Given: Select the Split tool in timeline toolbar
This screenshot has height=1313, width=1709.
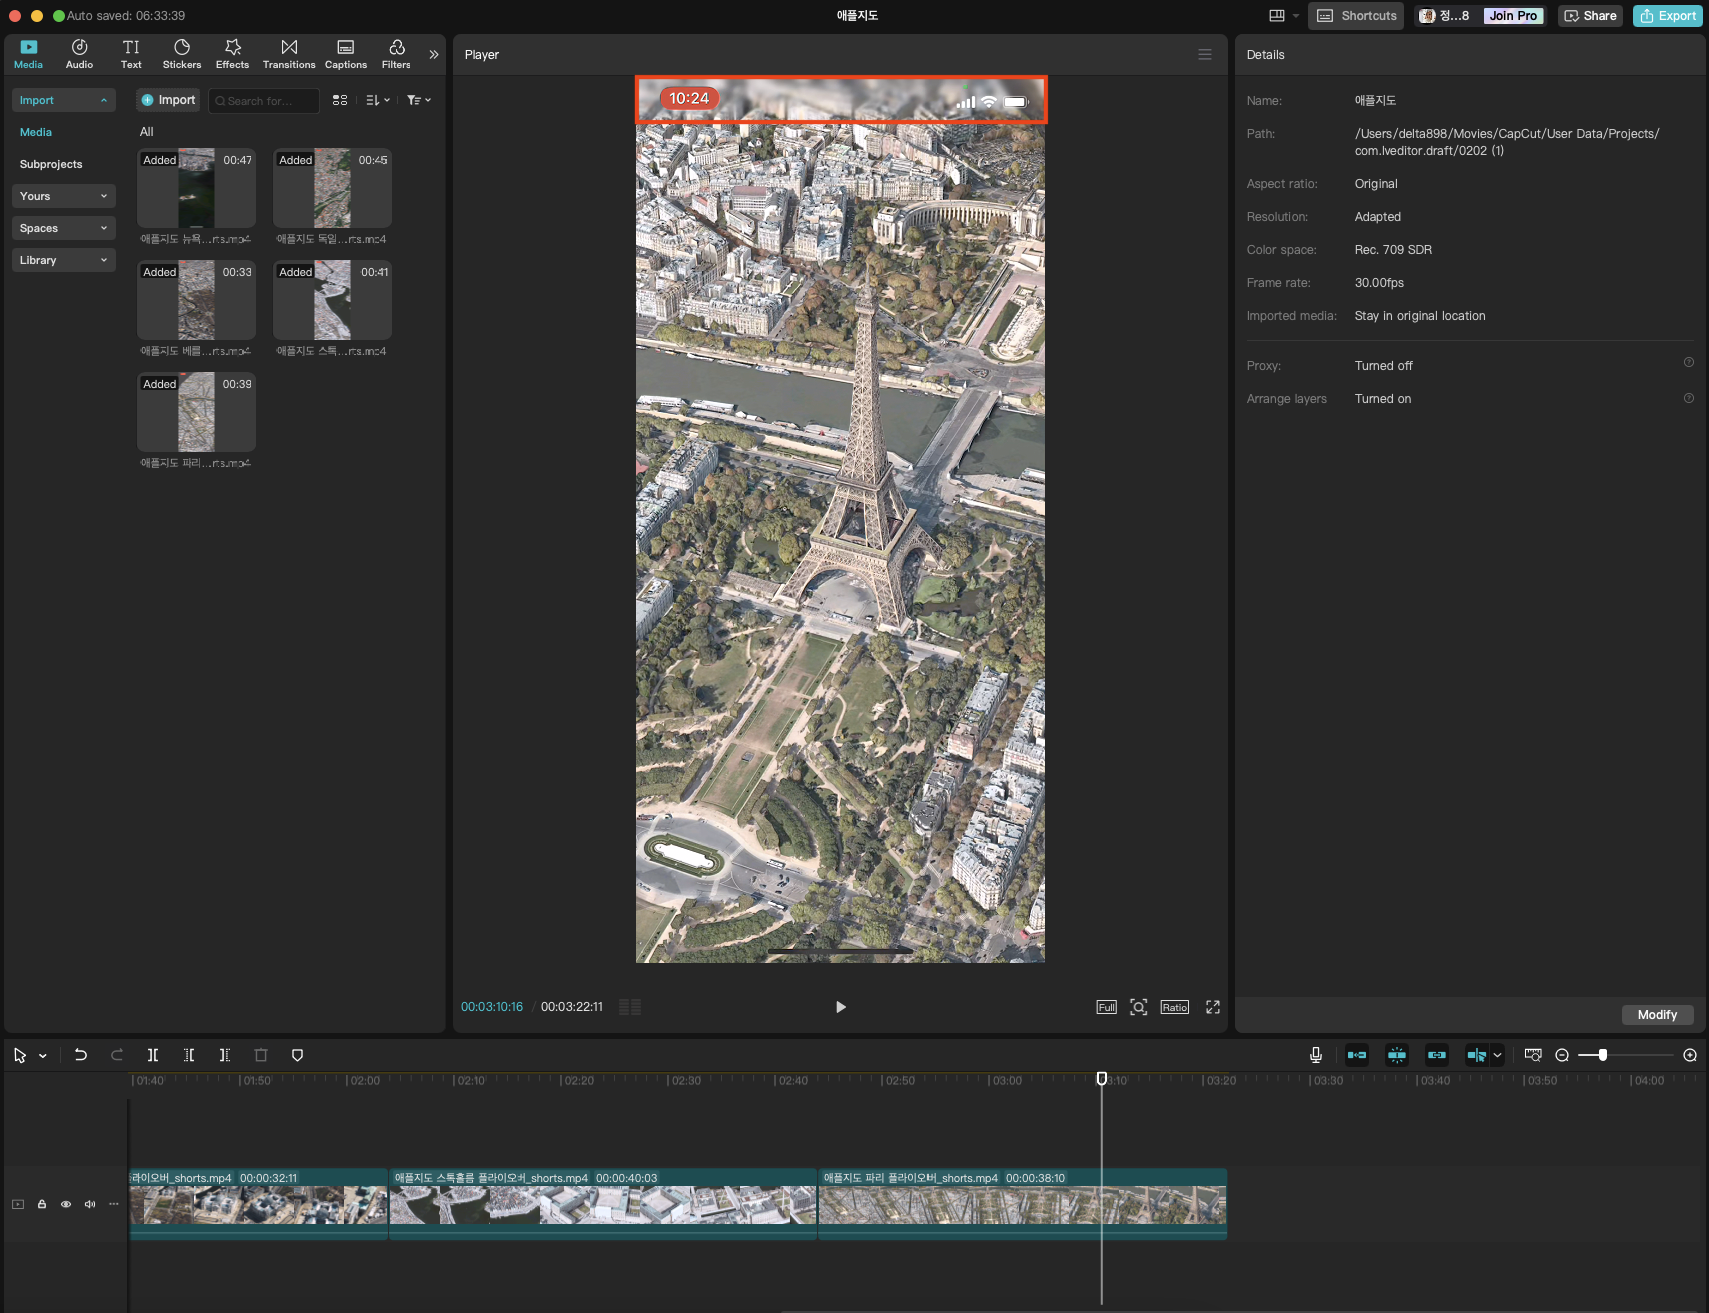Looking at the screenshot, I should pos(153,1055).
